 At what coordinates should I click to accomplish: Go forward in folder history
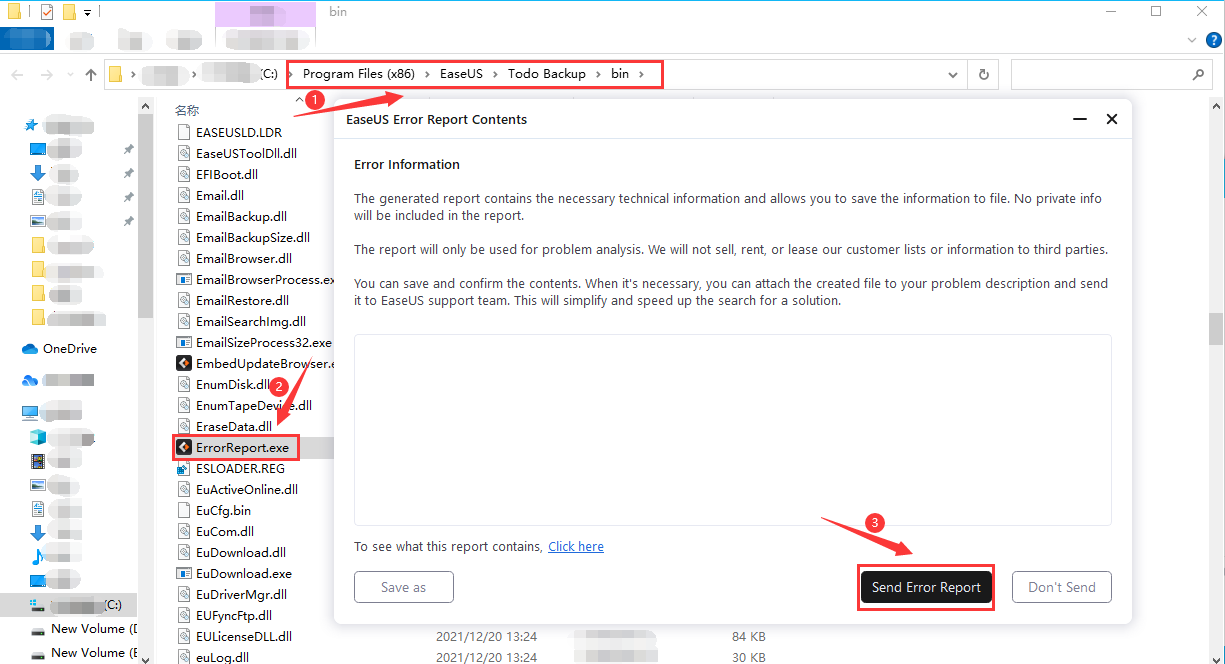pos(47,75)
